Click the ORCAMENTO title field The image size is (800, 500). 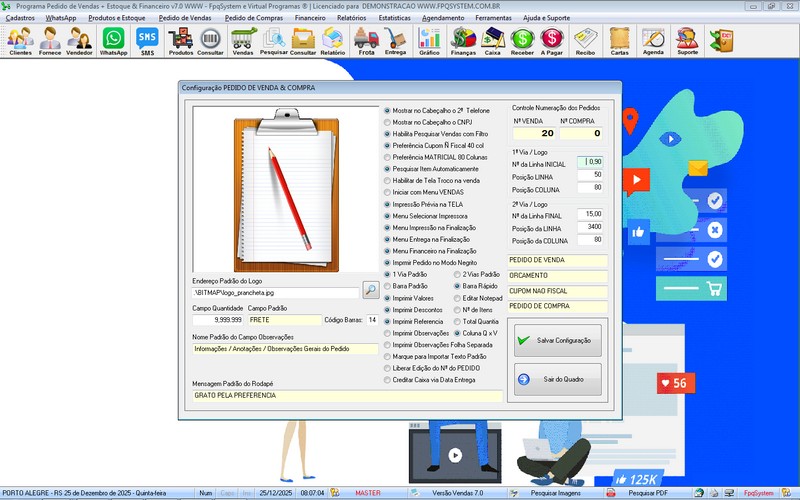[558, 276]
